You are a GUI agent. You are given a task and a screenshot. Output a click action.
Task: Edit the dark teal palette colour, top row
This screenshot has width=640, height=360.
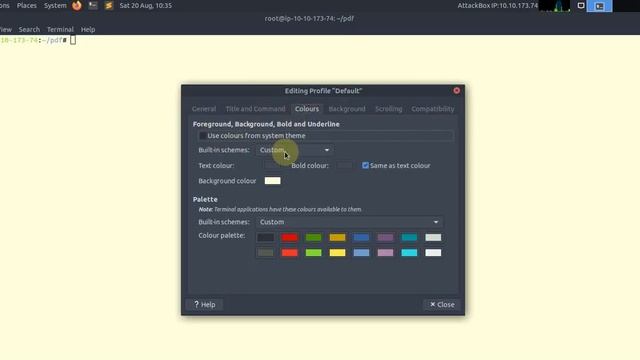[409, 237]
